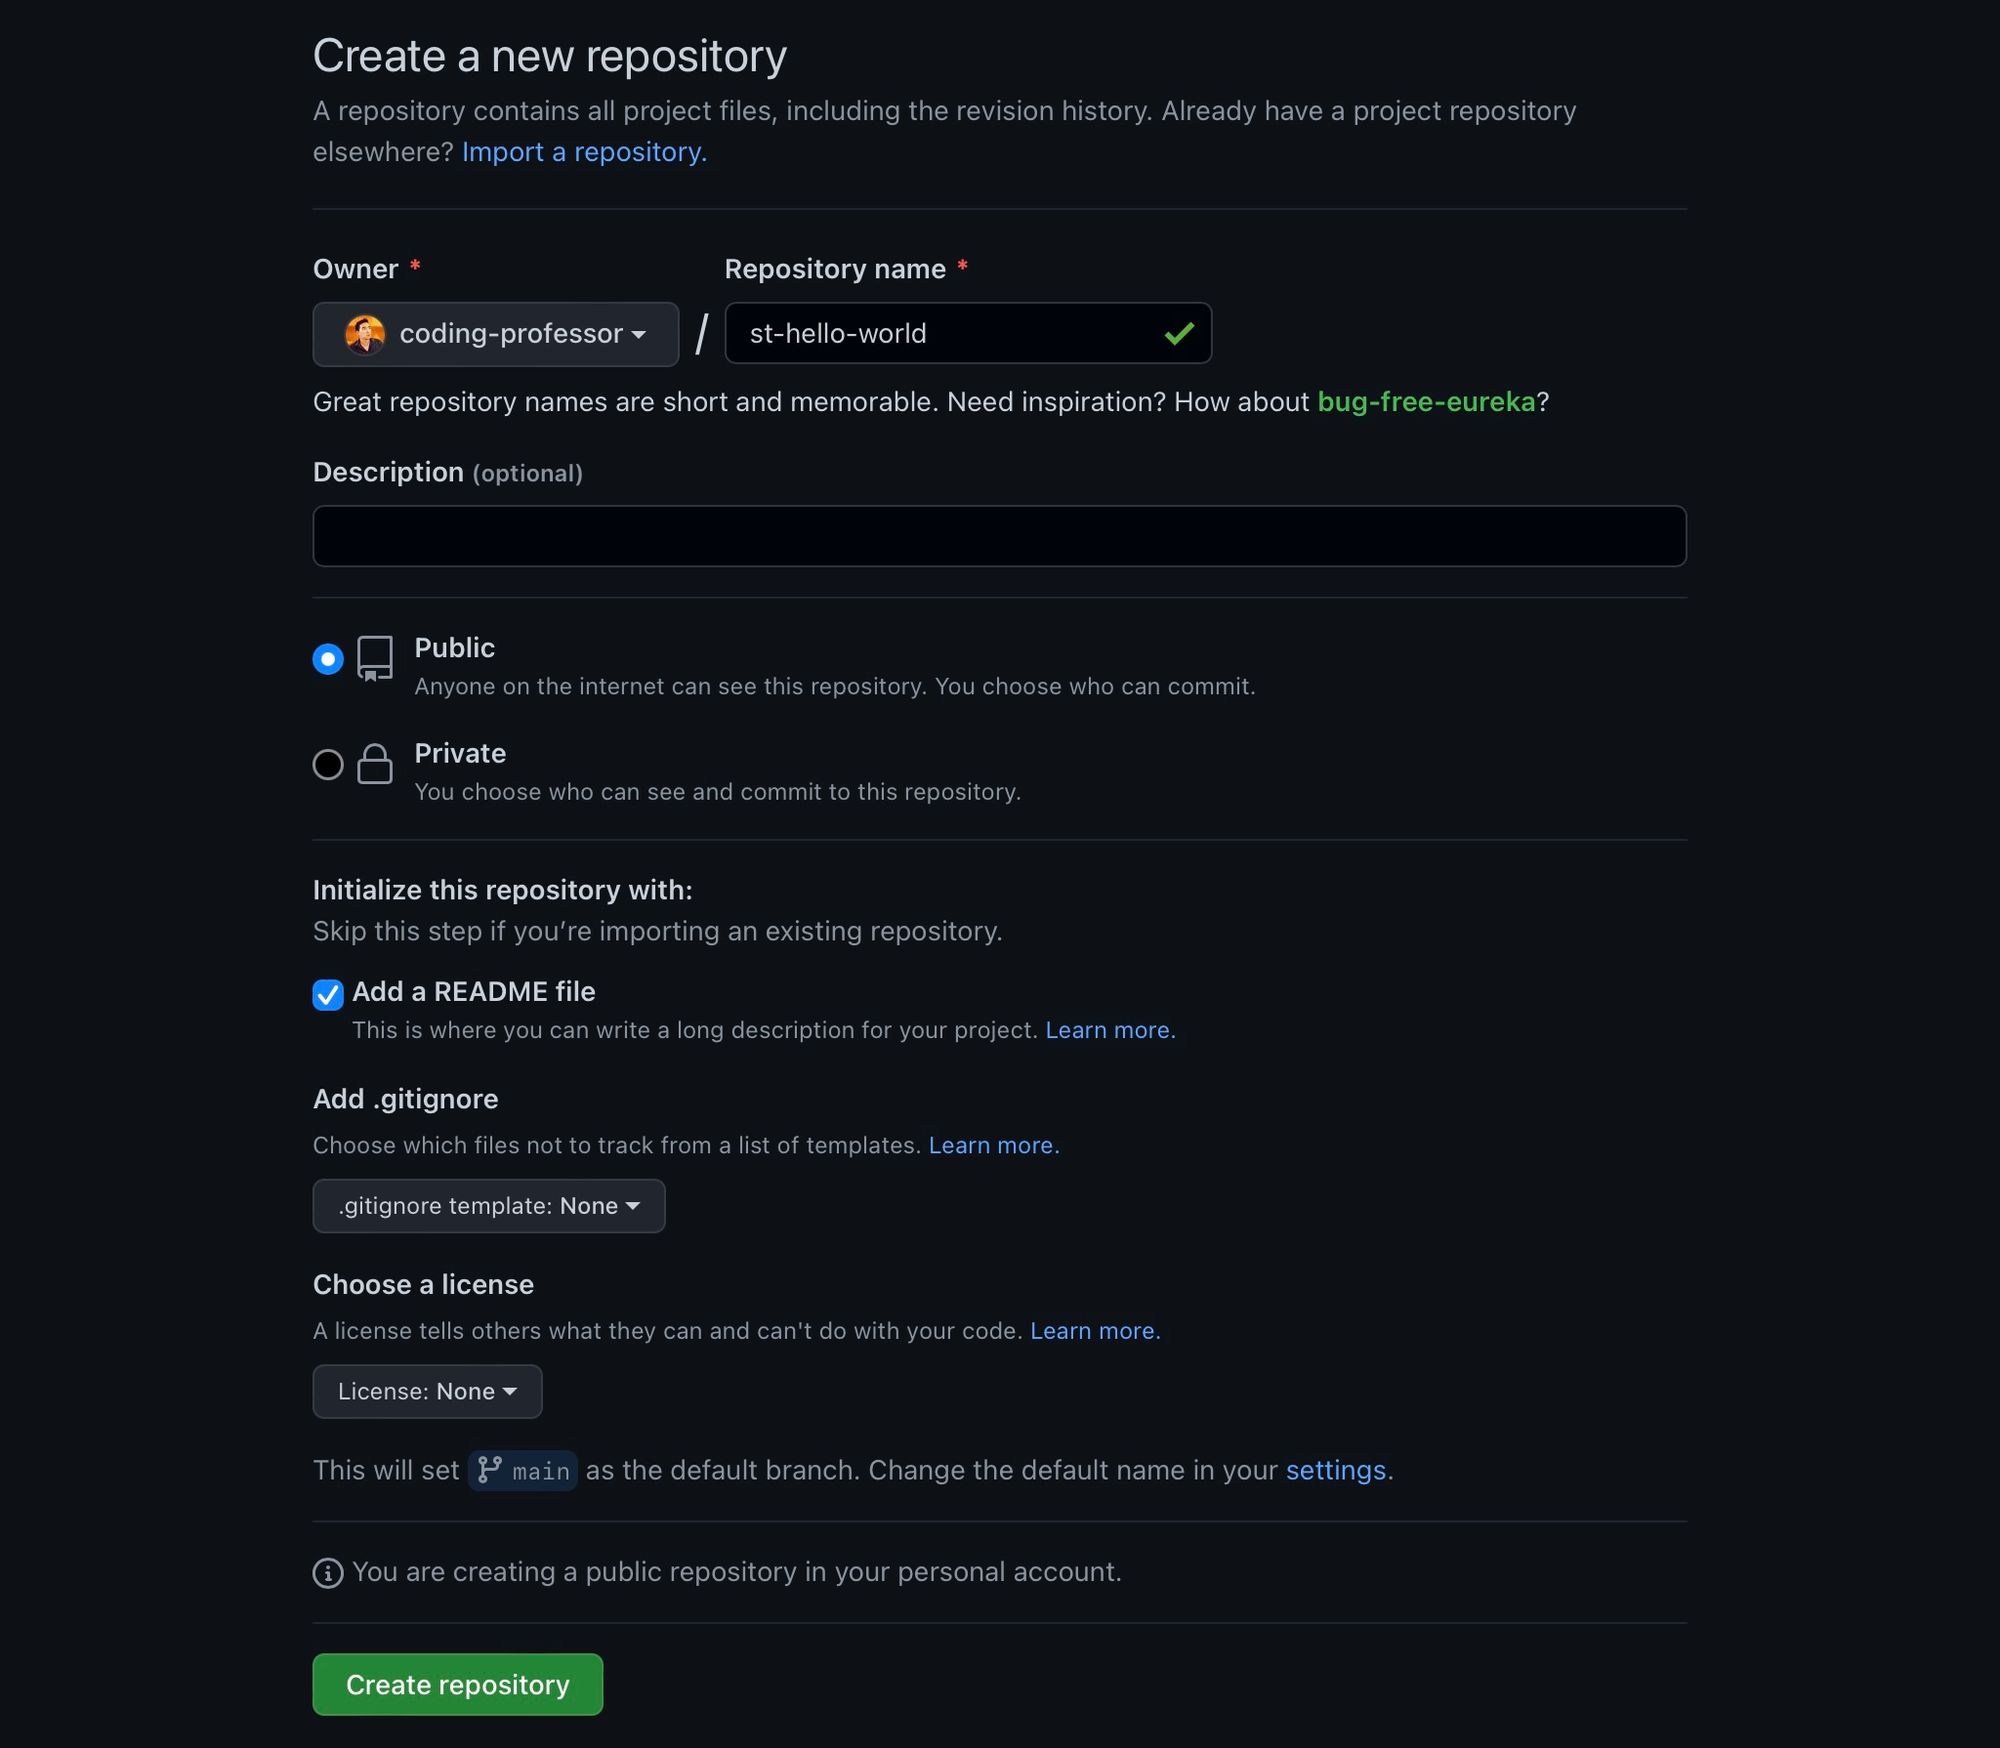Open the Import a repository link

click(584, 152)
